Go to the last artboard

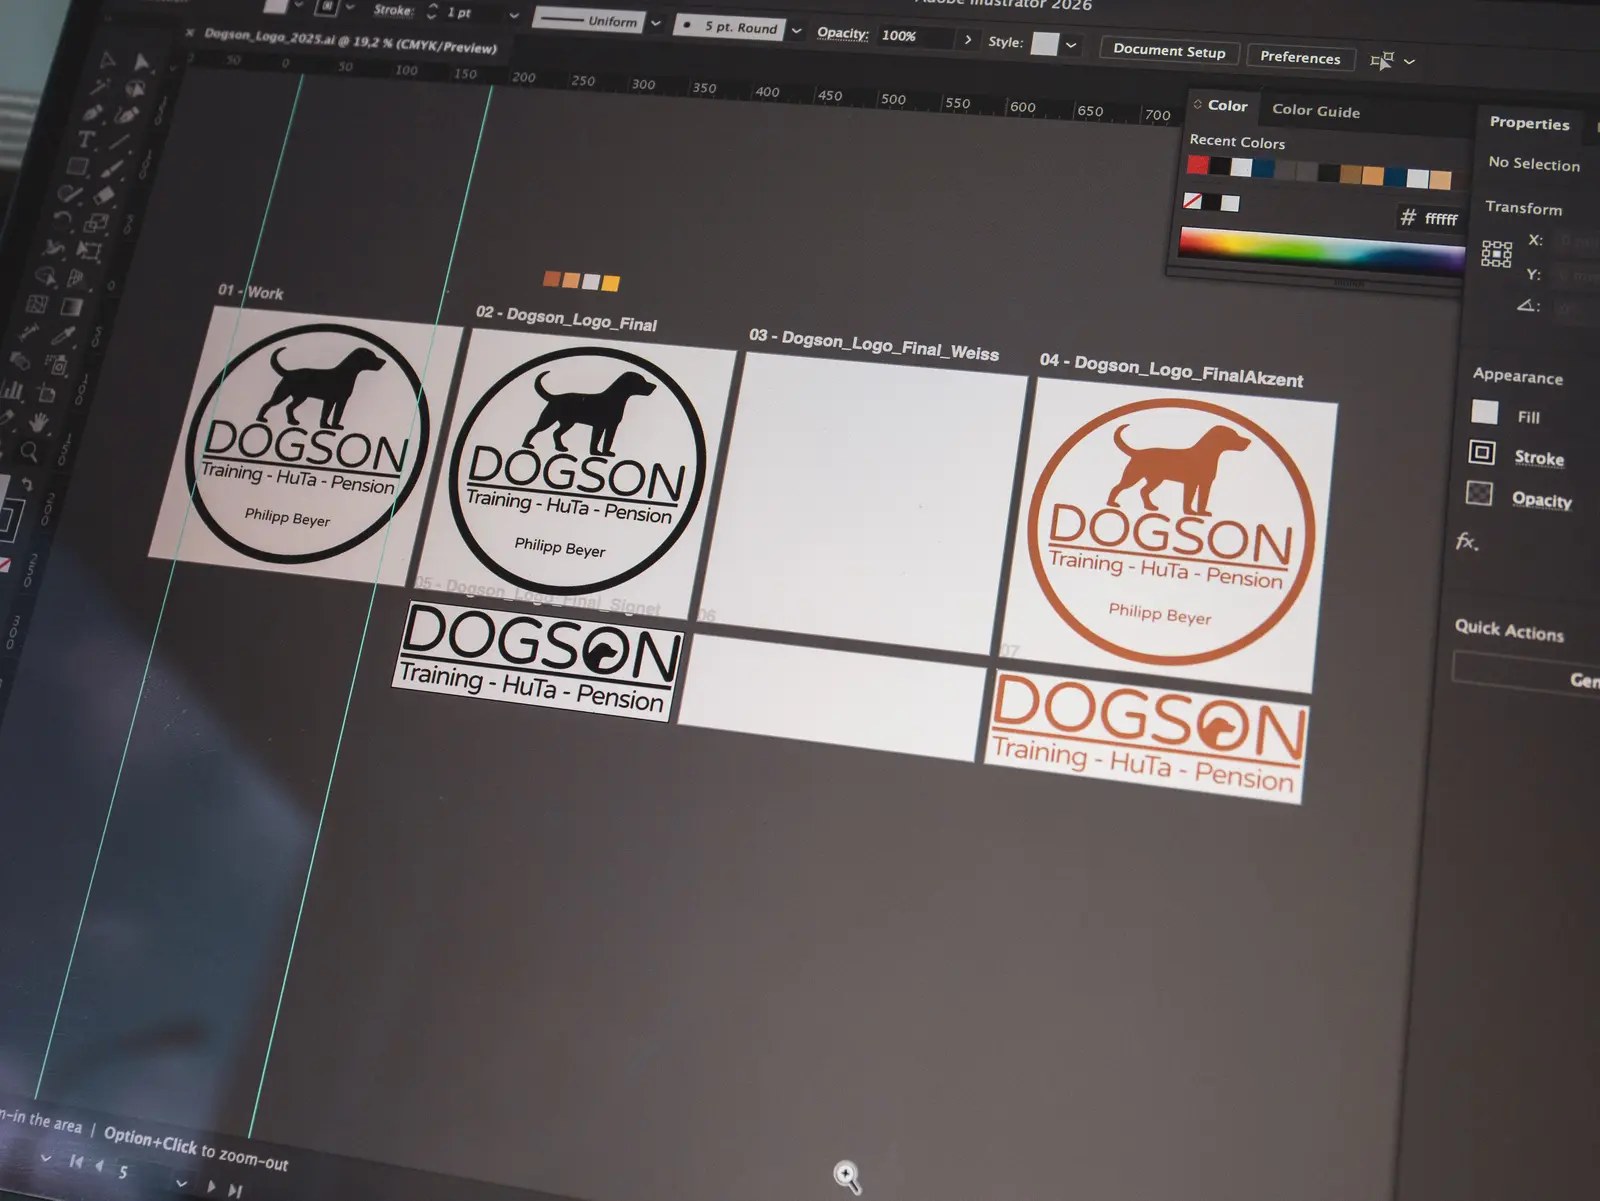click(235, 1191)
